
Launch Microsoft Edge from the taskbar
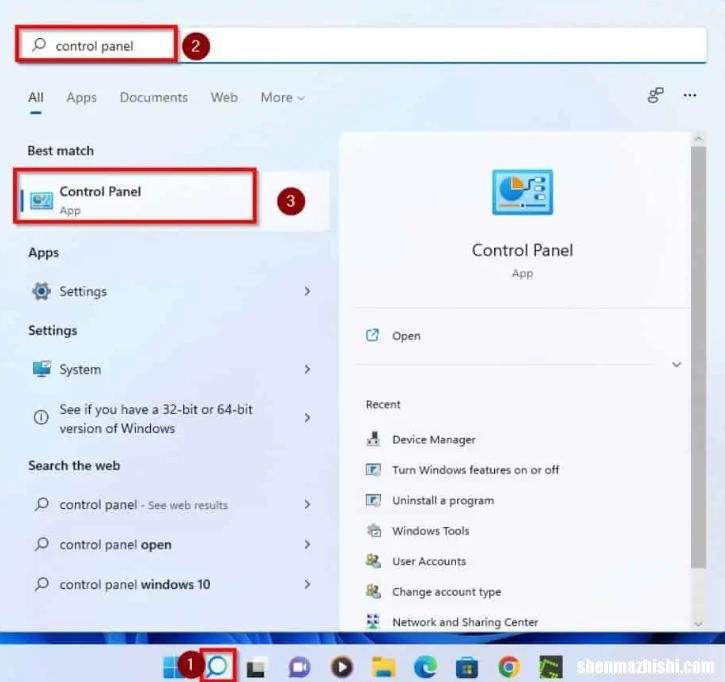(x=425, y=667)
